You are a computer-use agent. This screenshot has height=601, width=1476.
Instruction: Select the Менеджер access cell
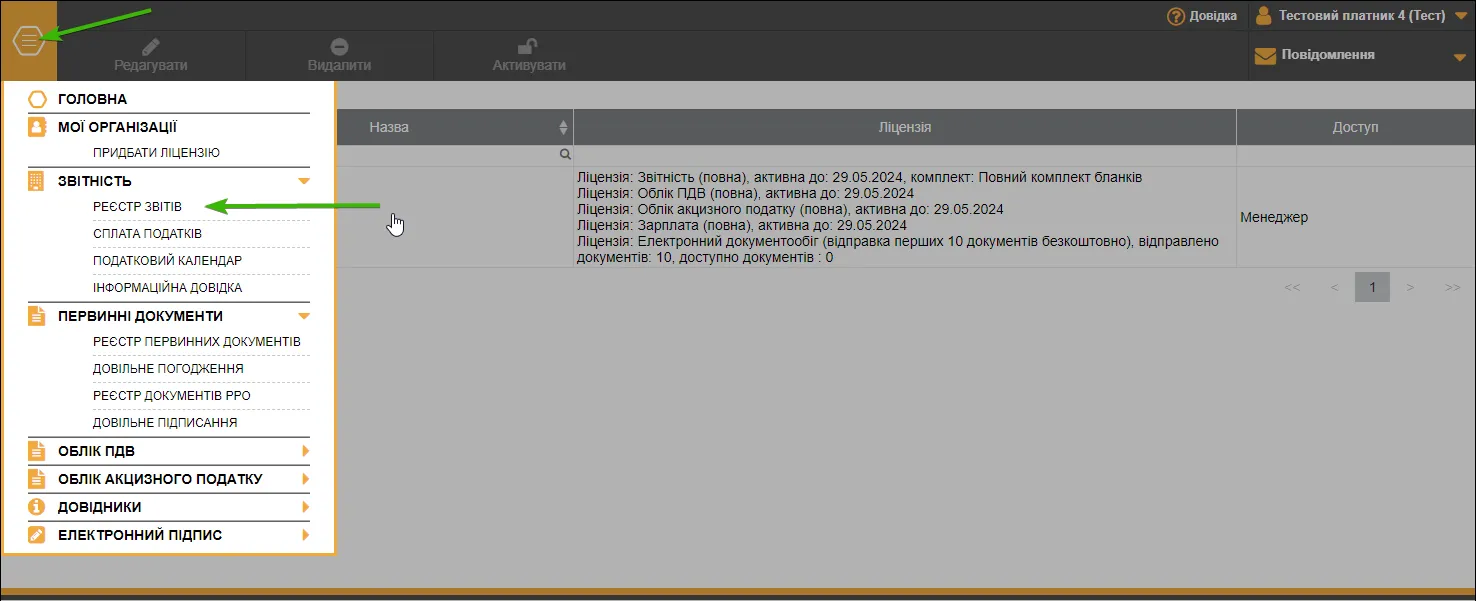click(x=1274, y=217)
